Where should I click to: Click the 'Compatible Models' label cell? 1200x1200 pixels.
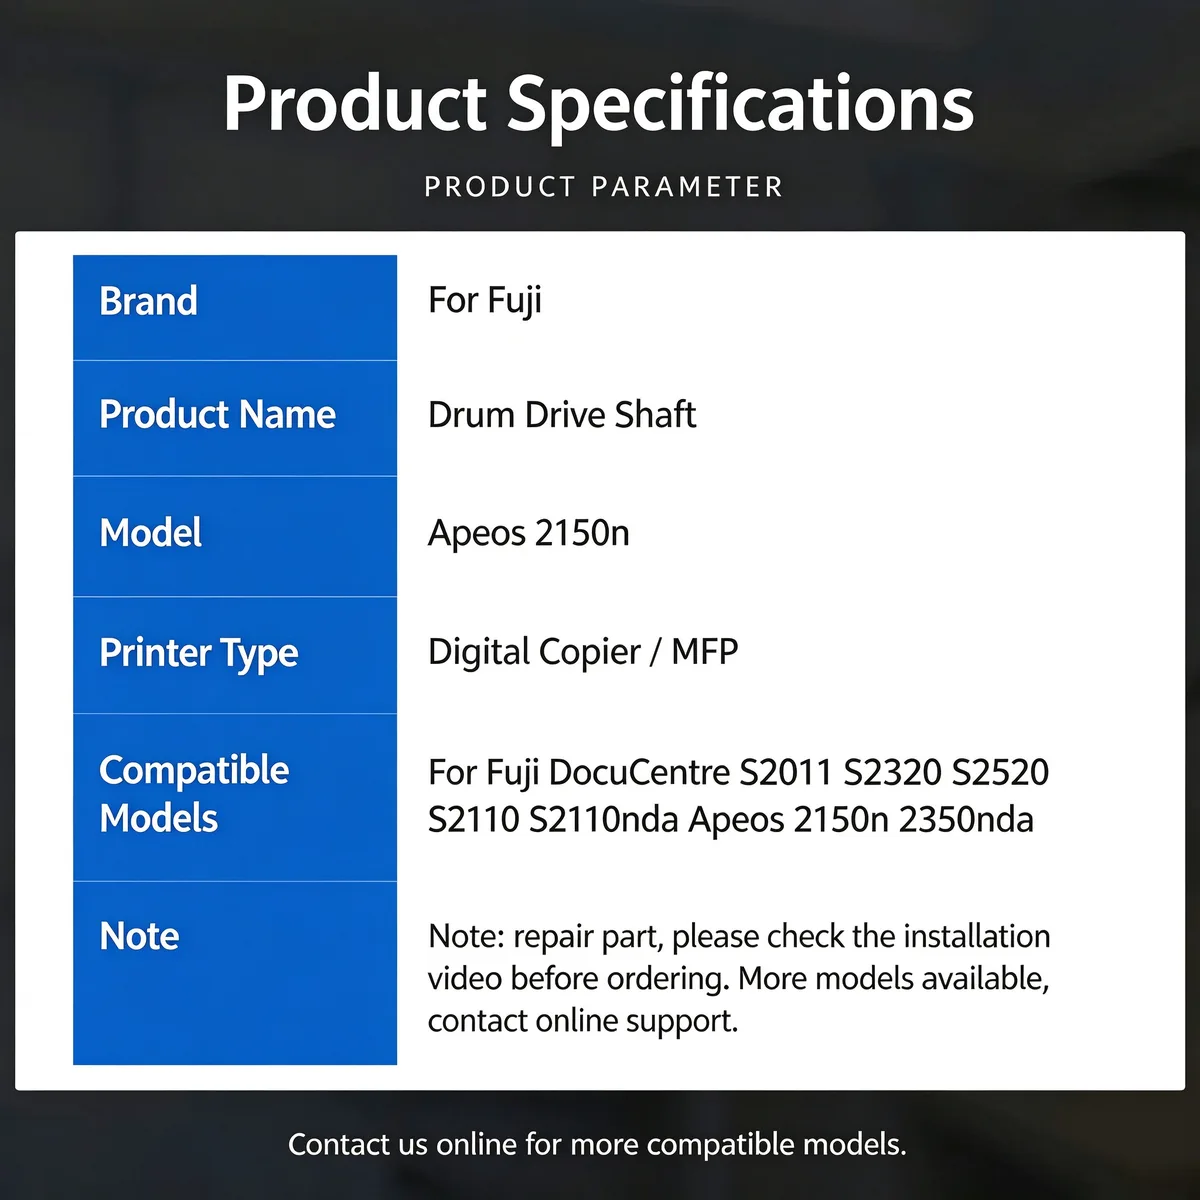(x=235, y=798)
